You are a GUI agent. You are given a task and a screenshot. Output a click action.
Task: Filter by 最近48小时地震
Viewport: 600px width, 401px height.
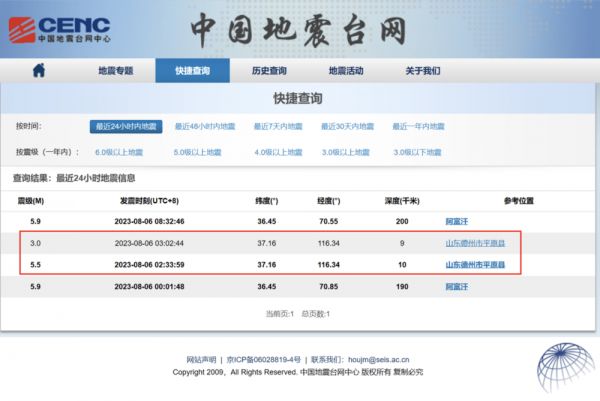[x=204, y=127]
